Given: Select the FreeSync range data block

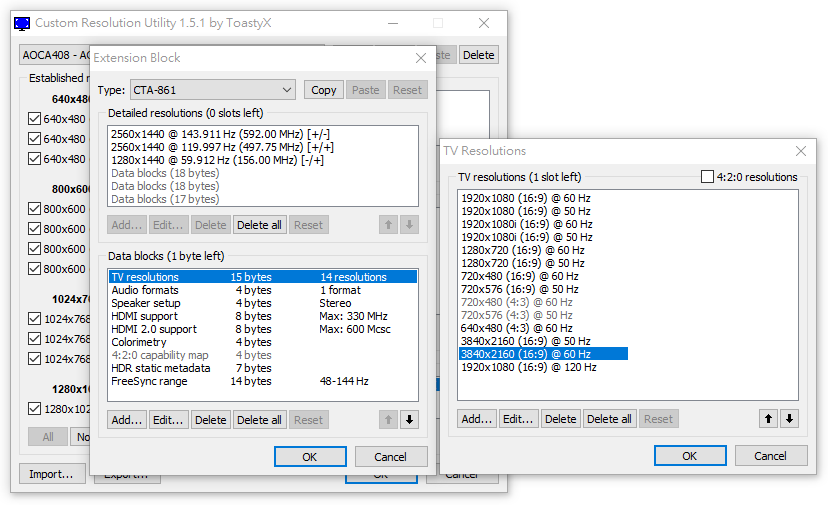Looking at the screenshot, I should (x=263, y=381).
